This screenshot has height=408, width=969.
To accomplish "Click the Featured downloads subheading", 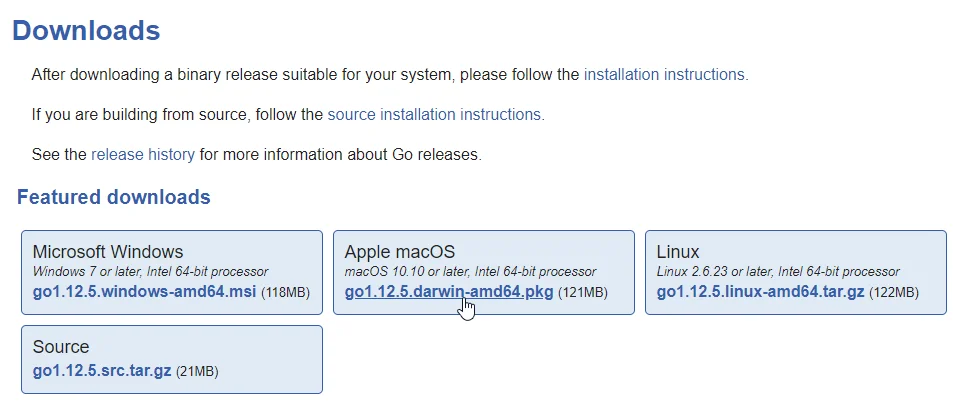I will pyautogui.click(x=114, y=197).
